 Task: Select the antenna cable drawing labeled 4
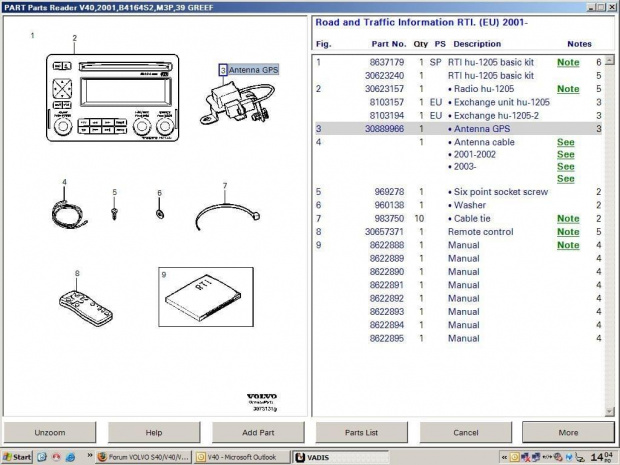tap(69, 214)
